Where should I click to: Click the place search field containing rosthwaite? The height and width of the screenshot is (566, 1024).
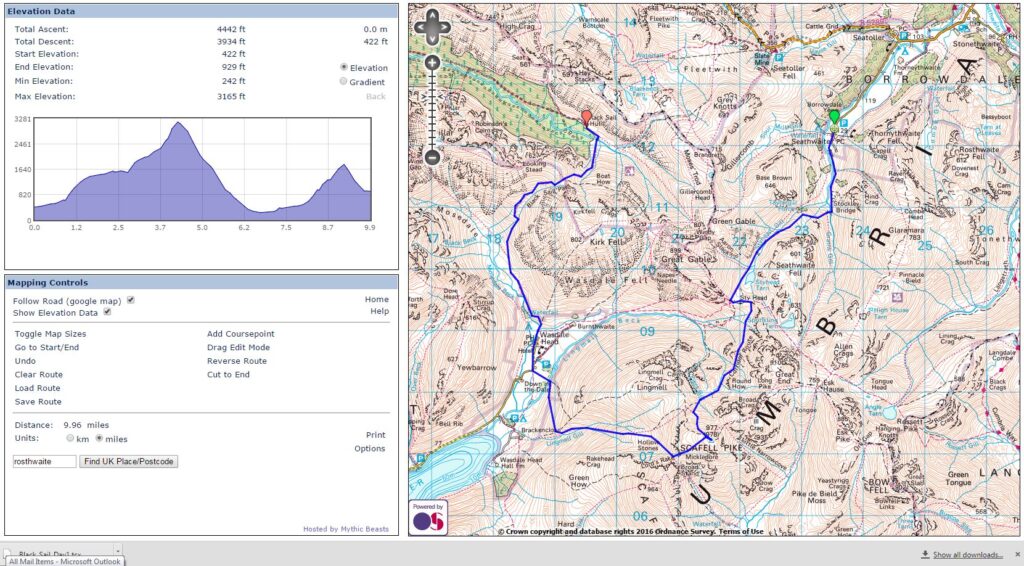pyautogui.click(x=44, y=461)
